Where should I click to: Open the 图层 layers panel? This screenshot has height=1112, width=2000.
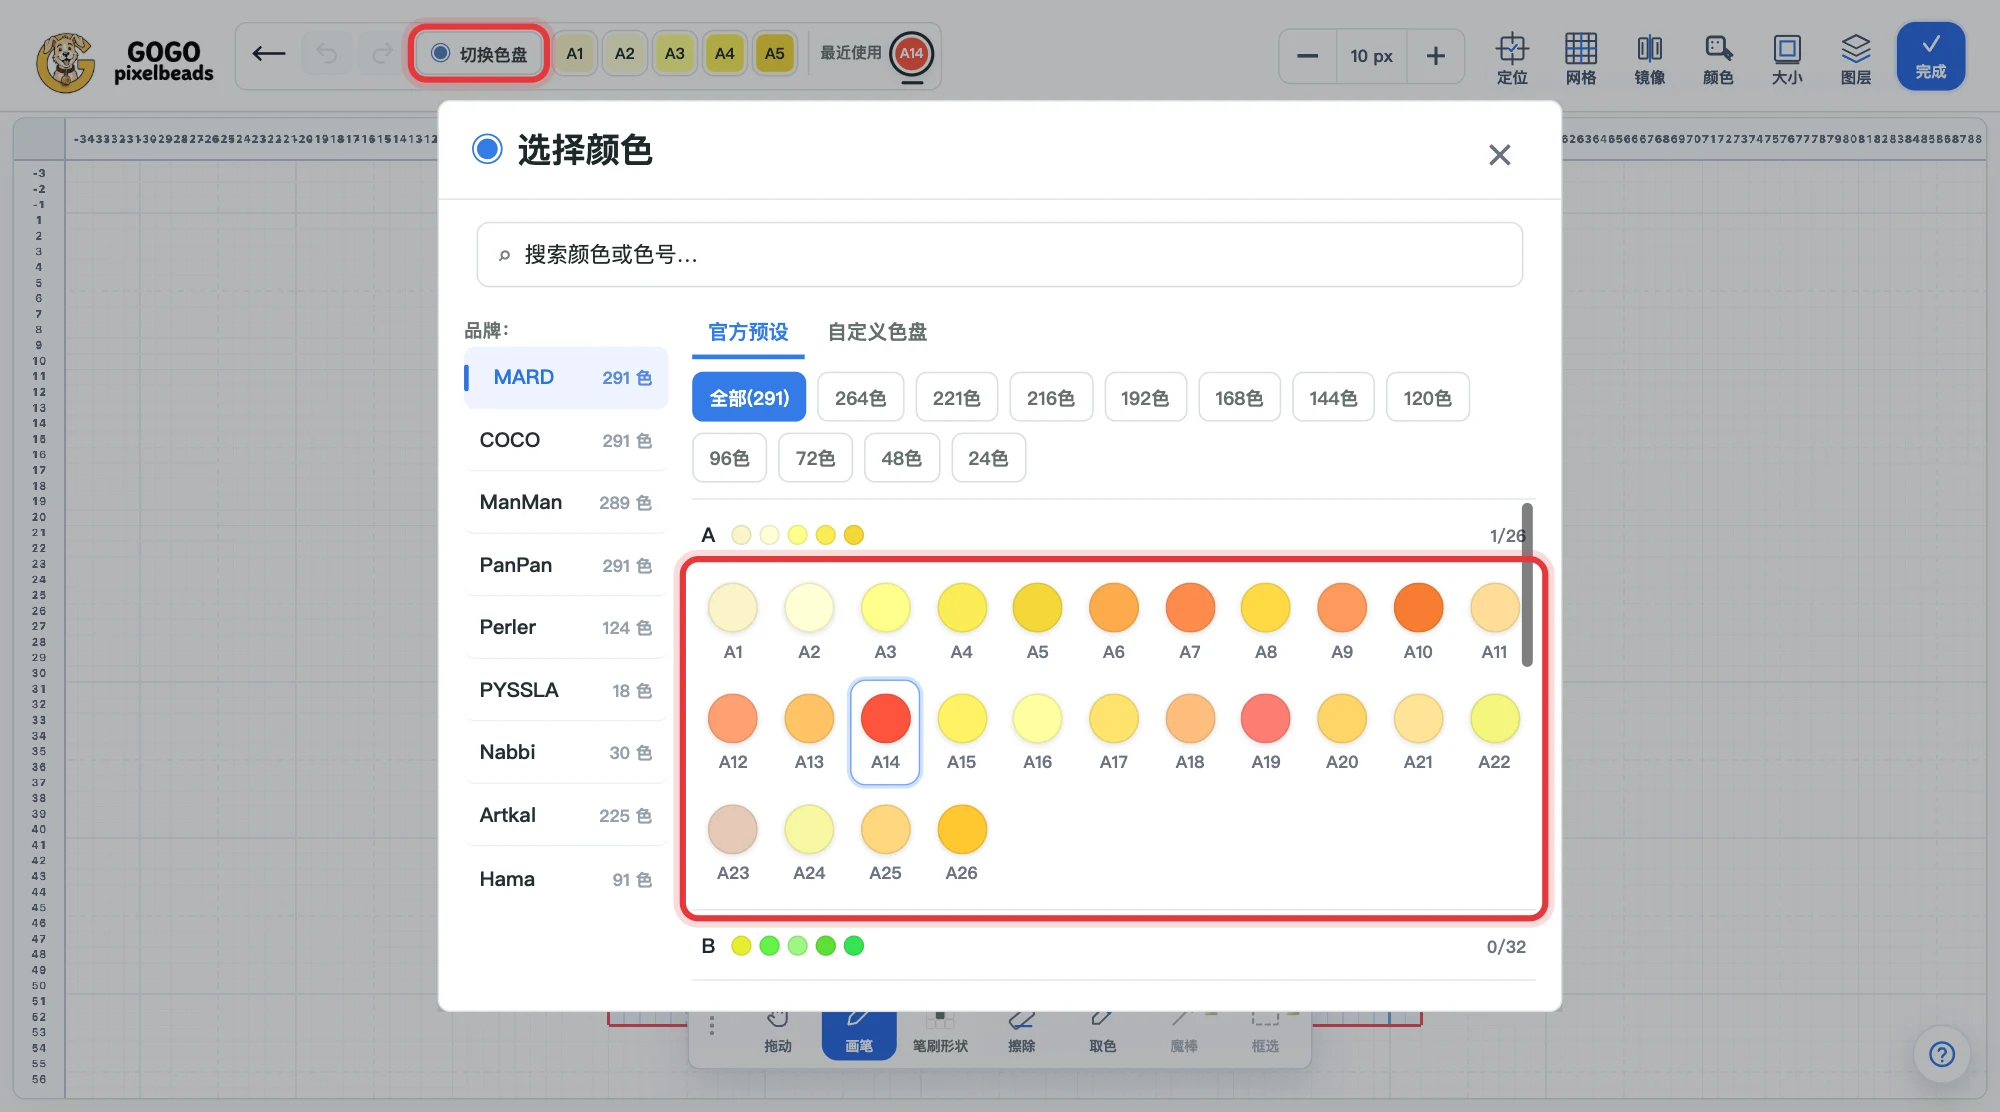[1856, 58]
